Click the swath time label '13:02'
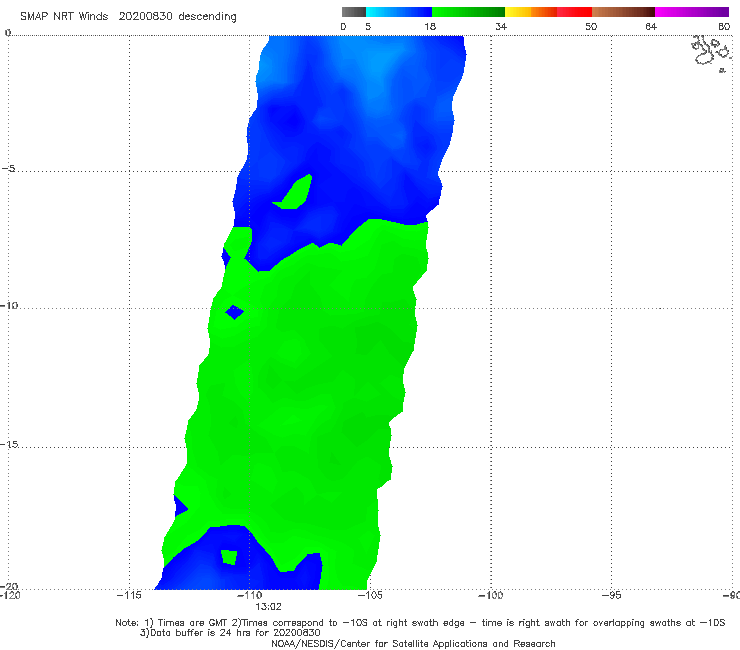The width and height of the screenshot is (740, 650). [268, 607]
